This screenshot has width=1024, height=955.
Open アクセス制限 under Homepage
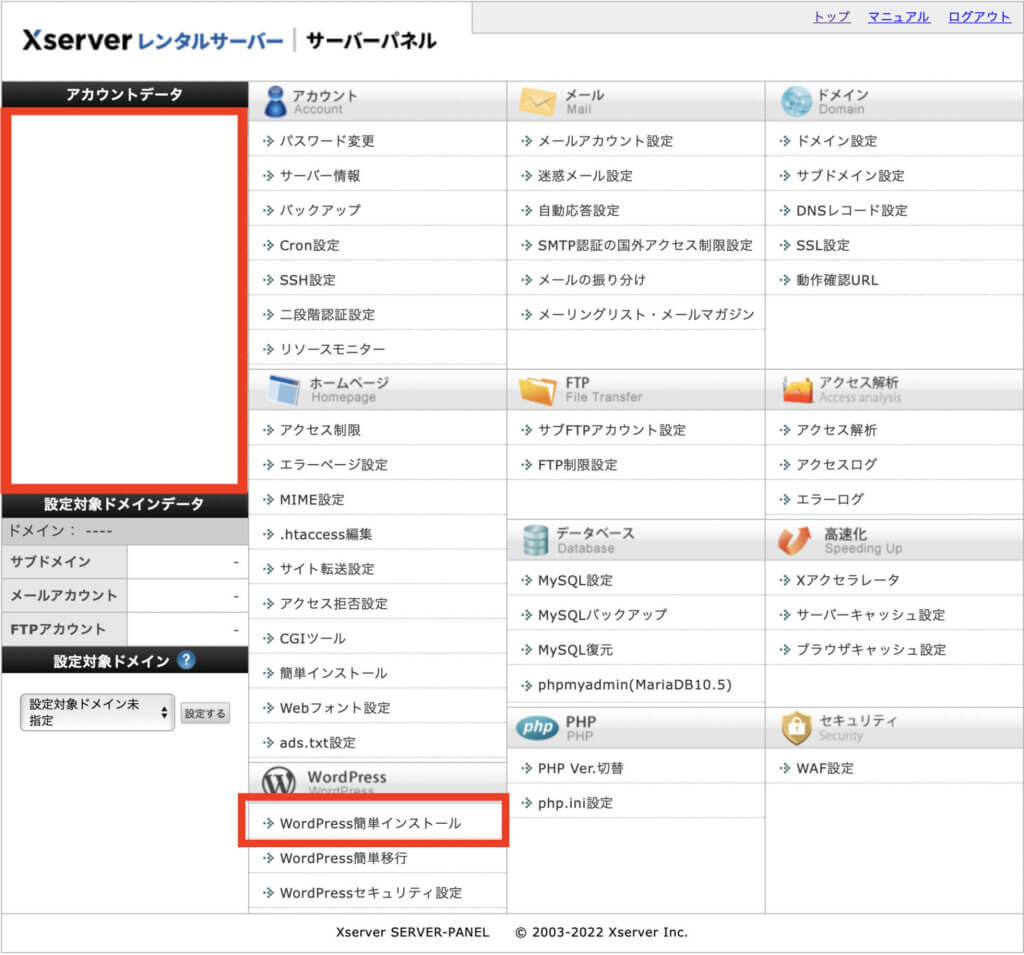point(320,430)
